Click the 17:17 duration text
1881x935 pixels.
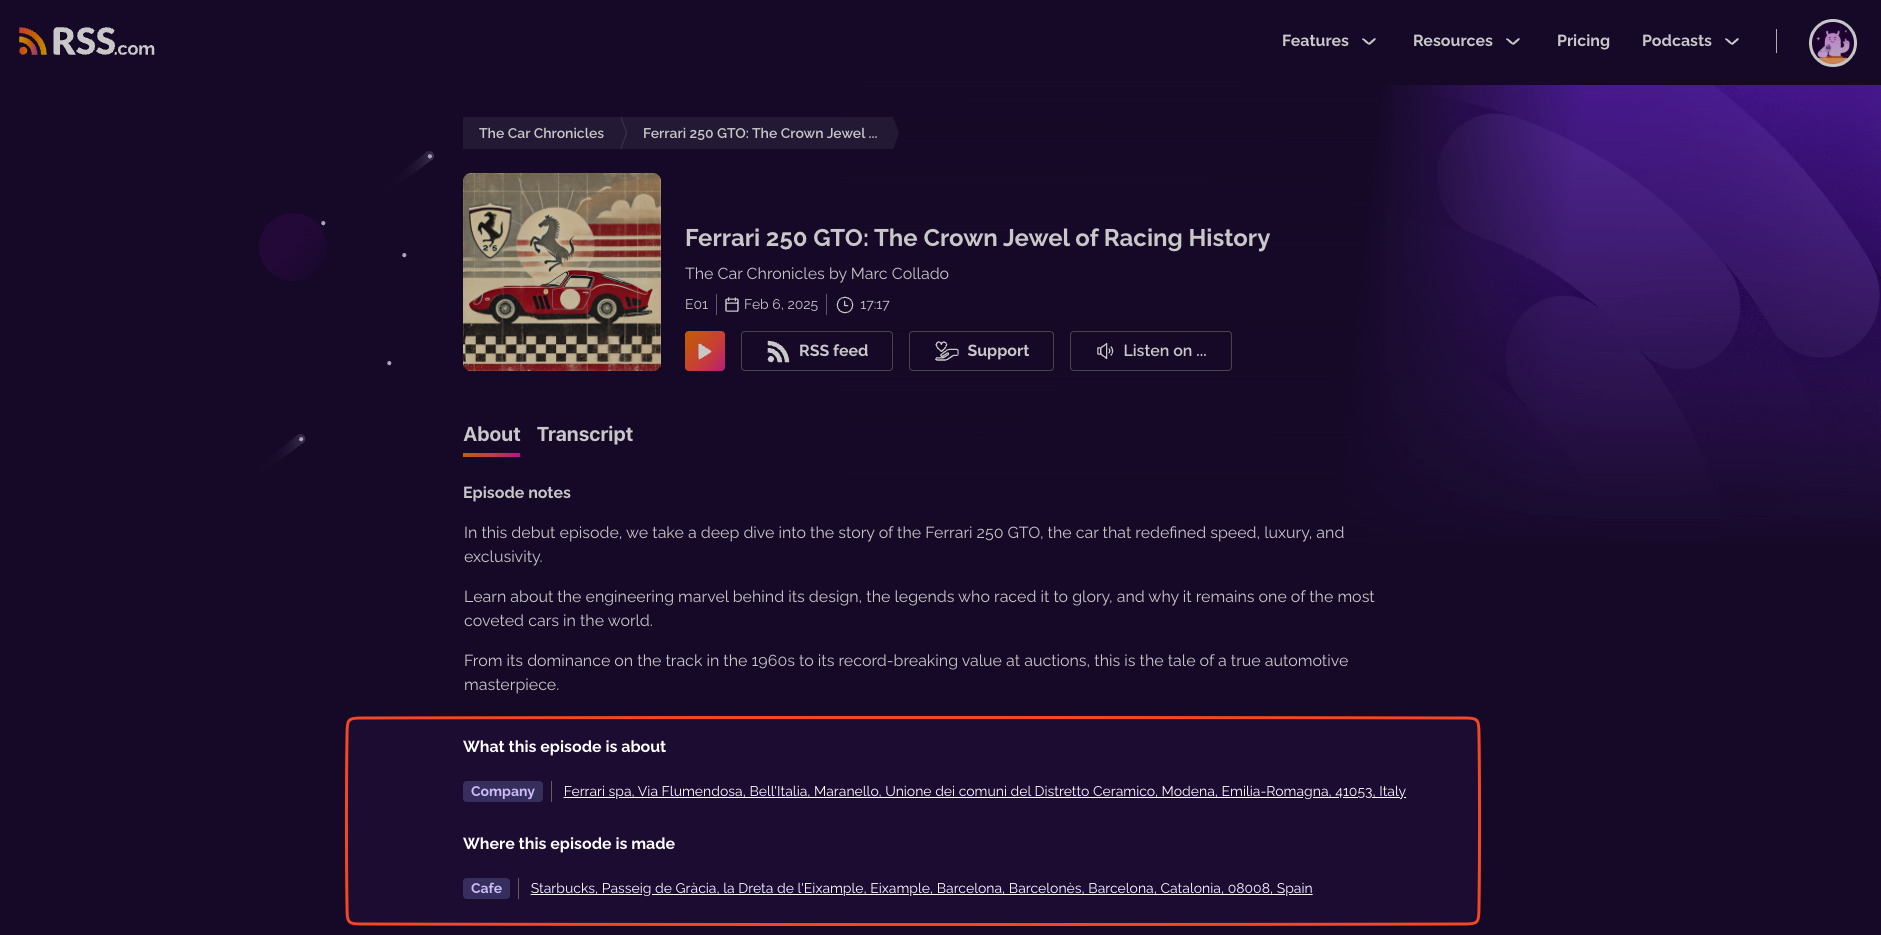875,305
